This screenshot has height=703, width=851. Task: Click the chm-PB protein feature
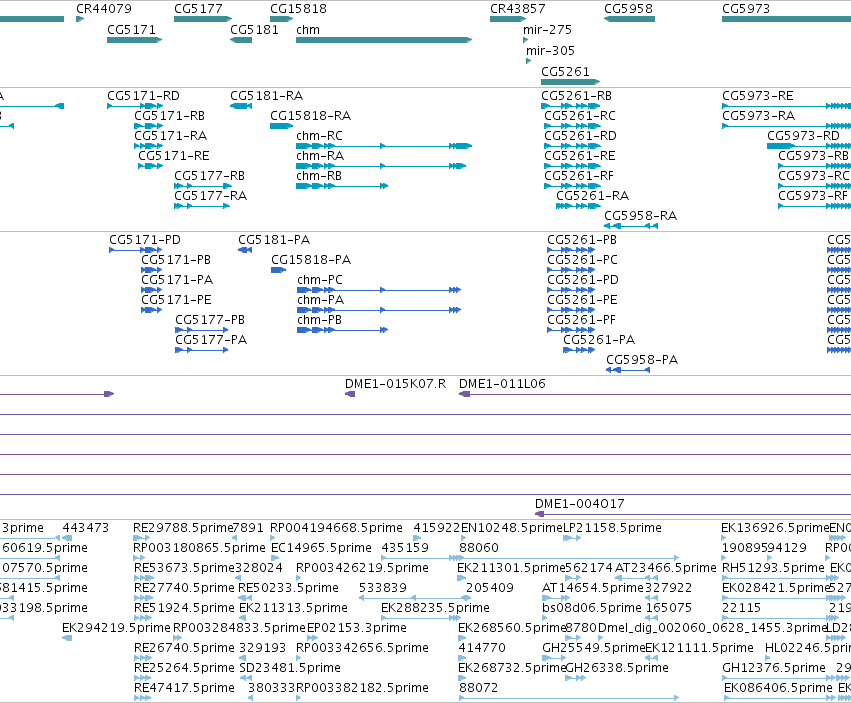point(342,330)
